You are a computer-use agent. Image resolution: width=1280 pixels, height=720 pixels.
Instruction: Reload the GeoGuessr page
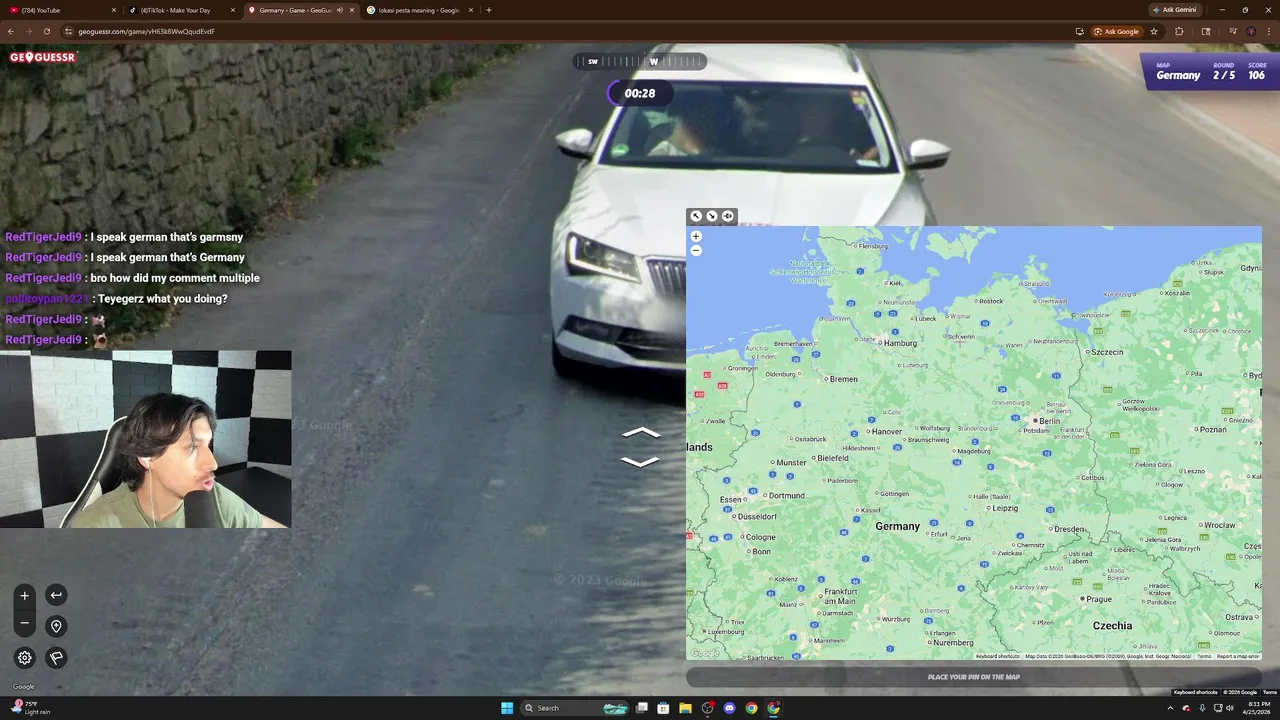click(x=46, y=31)
